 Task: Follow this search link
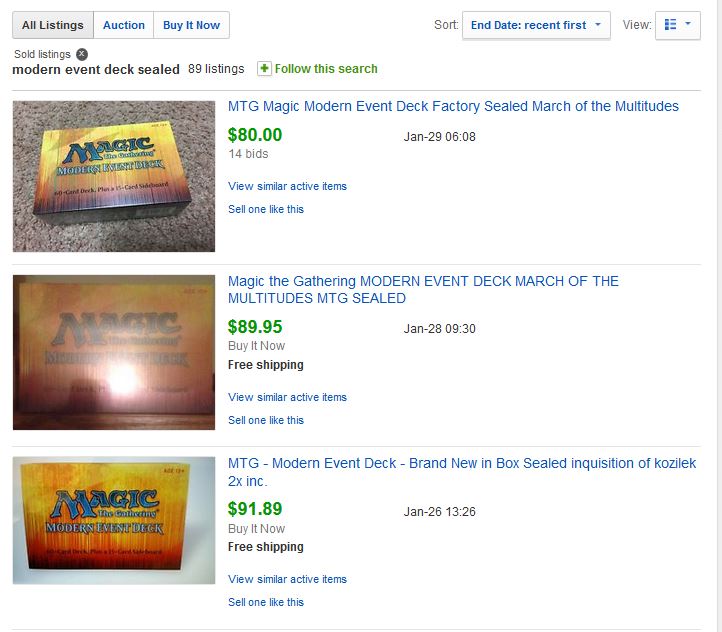326,69
